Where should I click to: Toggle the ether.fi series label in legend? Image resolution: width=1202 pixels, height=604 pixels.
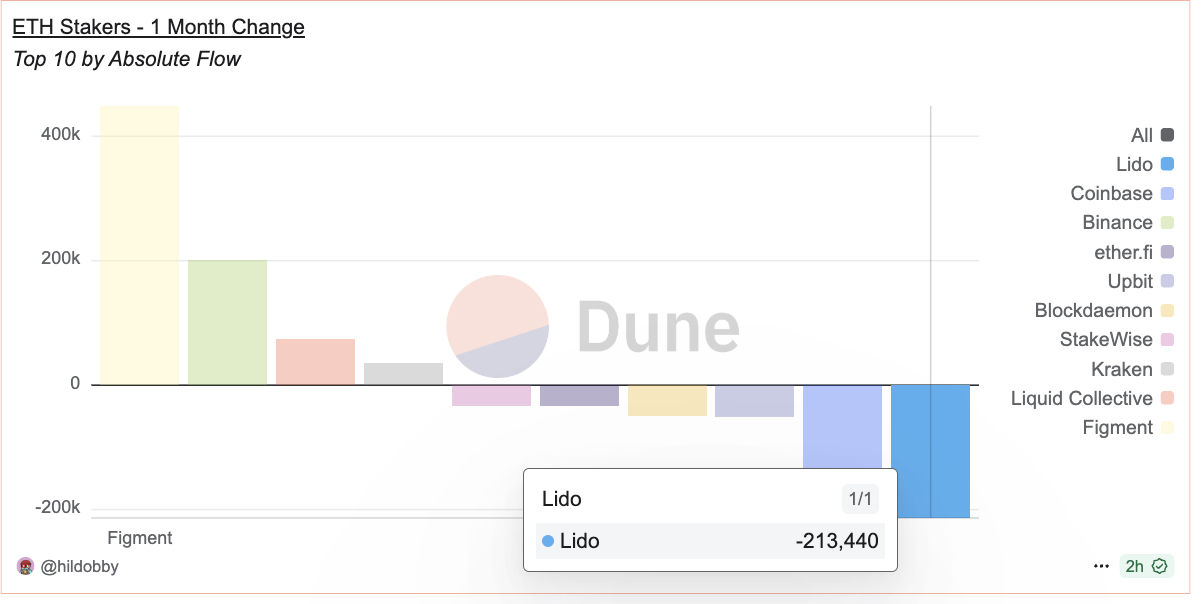point(1123,253)
